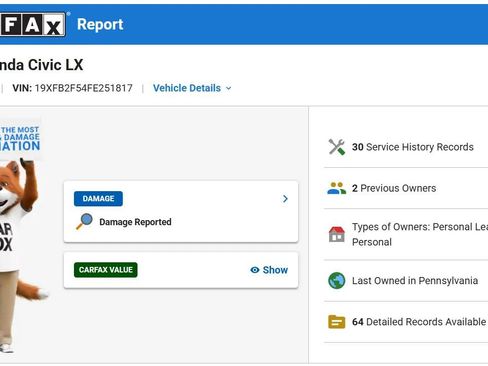Viewport: 488px width, 366px height.
Task: Click the CARFAX logo in header
Action: point(33,24)
